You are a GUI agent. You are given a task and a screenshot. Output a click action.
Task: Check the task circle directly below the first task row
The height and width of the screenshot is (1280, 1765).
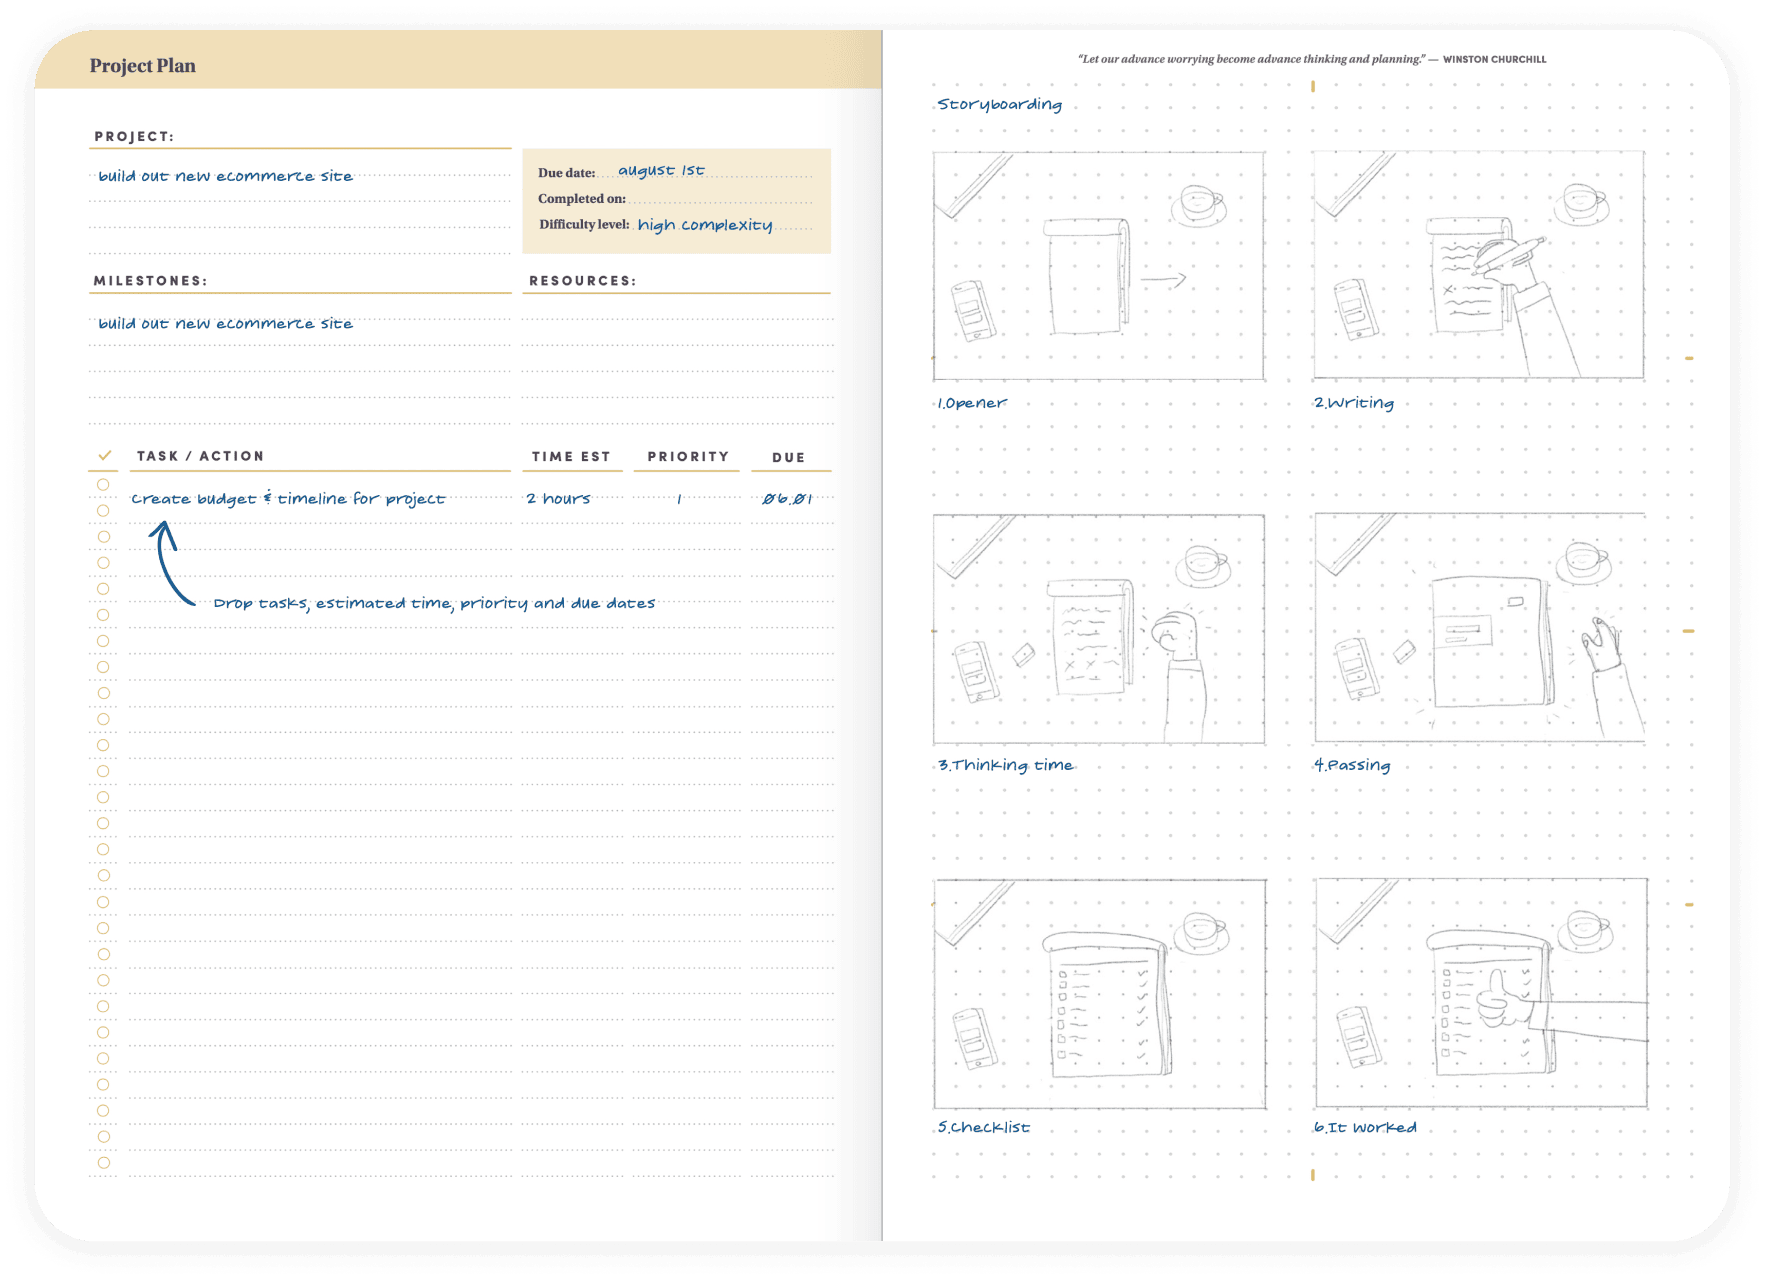point(103,511)
